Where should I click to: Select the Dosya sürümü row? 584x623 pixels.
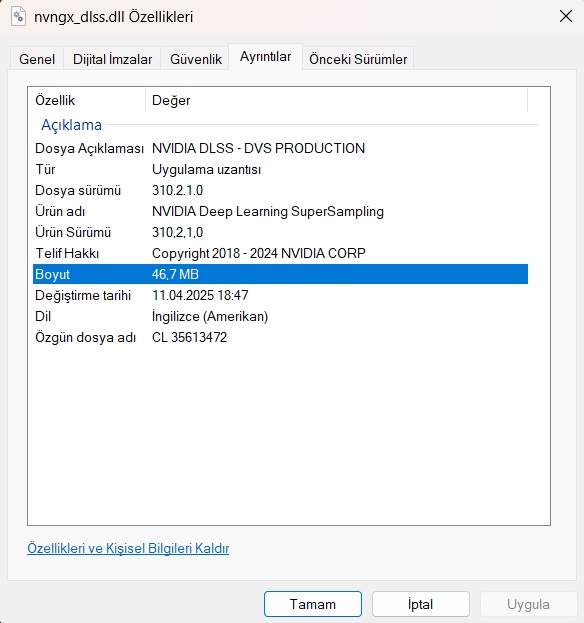tap(280, 190)
